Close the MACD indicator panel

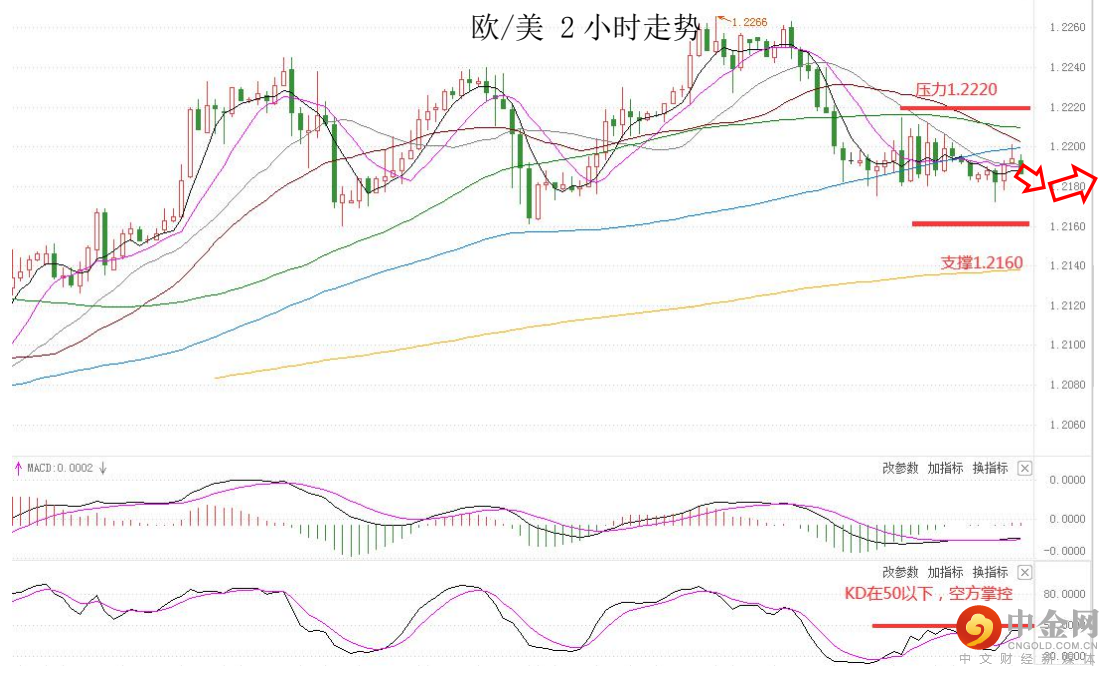[1025, 468]
